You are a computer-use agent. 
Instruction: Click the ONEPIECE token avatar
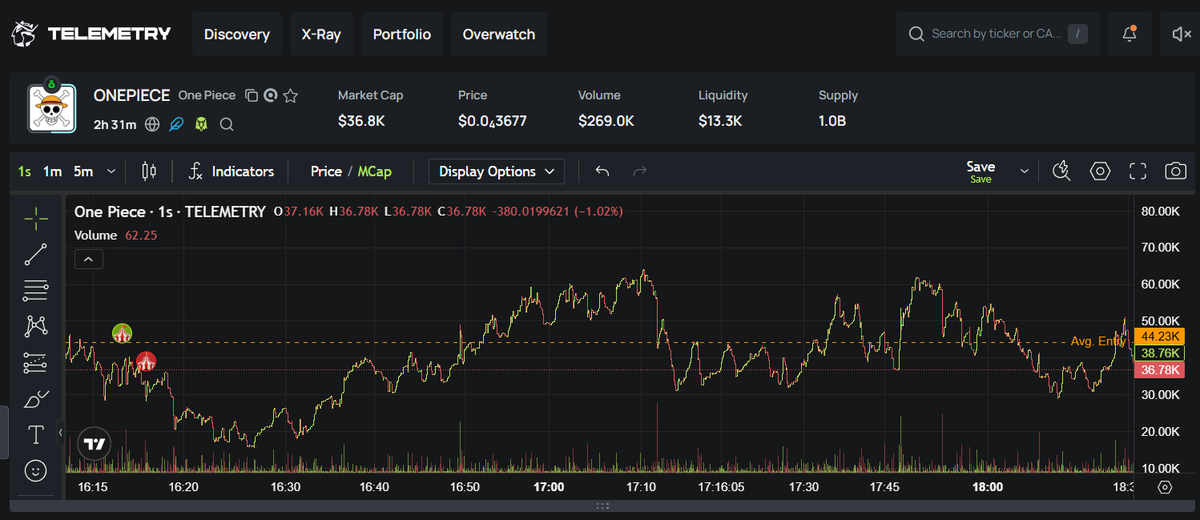coord(52,108)
